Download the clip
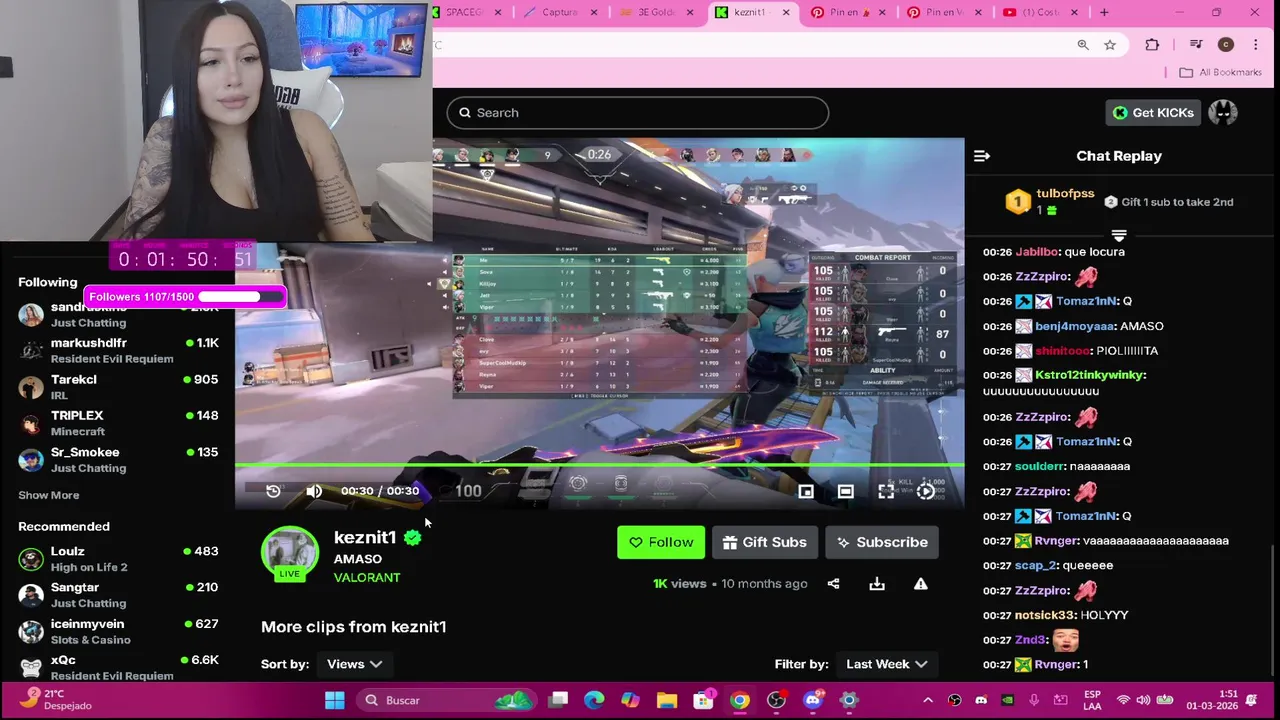The height and width of the screenshot is (720, 1280). [877, 584]
